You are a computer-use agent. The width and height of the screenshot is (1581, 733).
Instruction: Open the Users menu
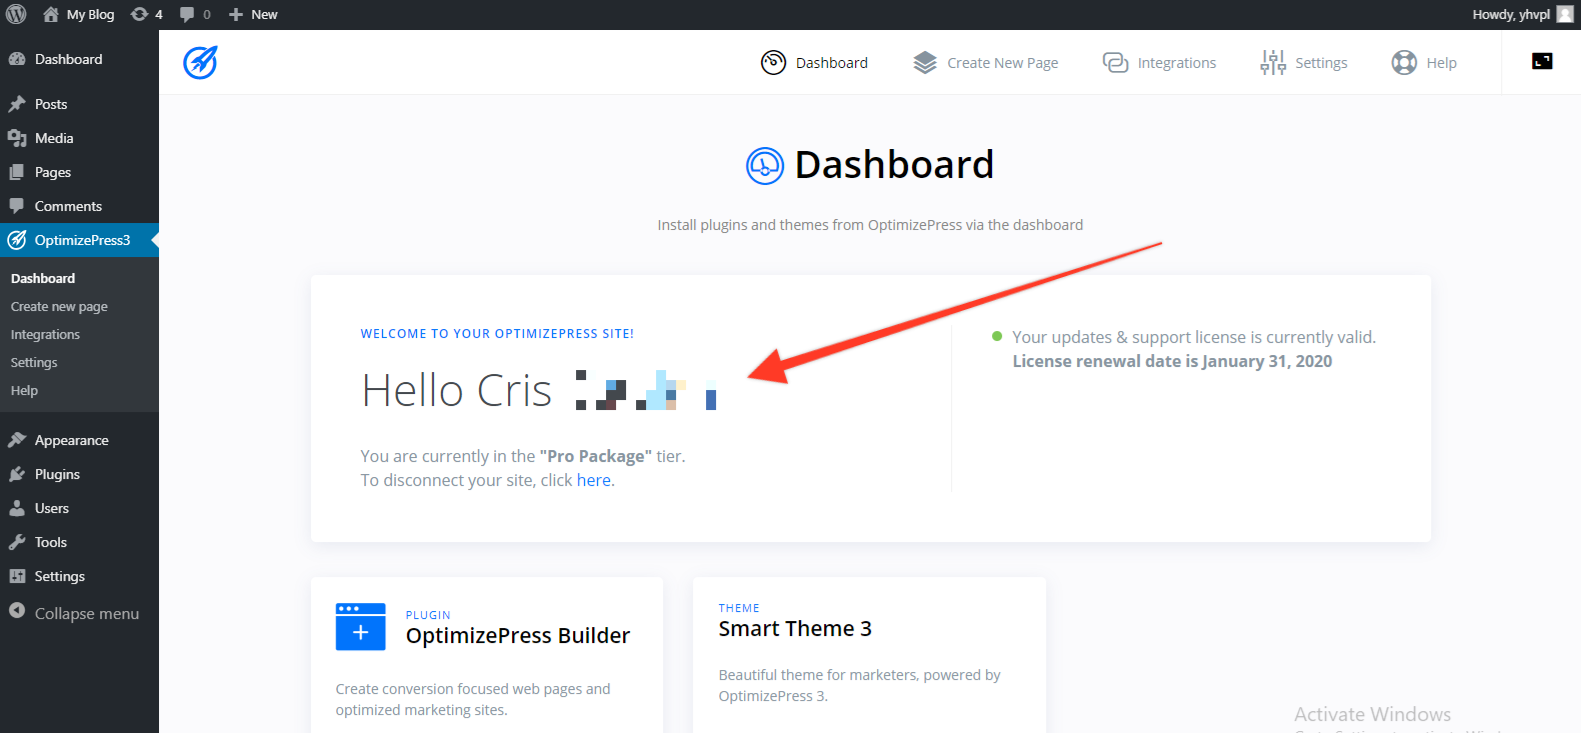click(x=52, y=508)
